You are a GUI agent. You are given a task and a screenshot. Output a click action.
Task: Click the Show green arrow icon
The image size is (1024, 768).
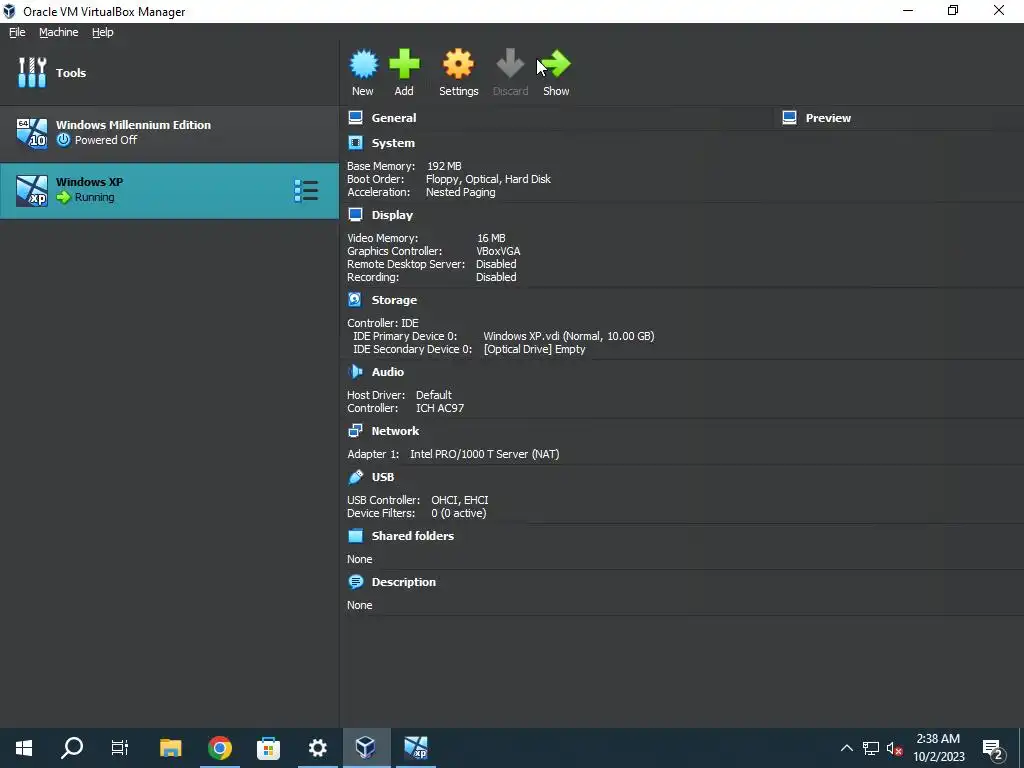[556, 64]
